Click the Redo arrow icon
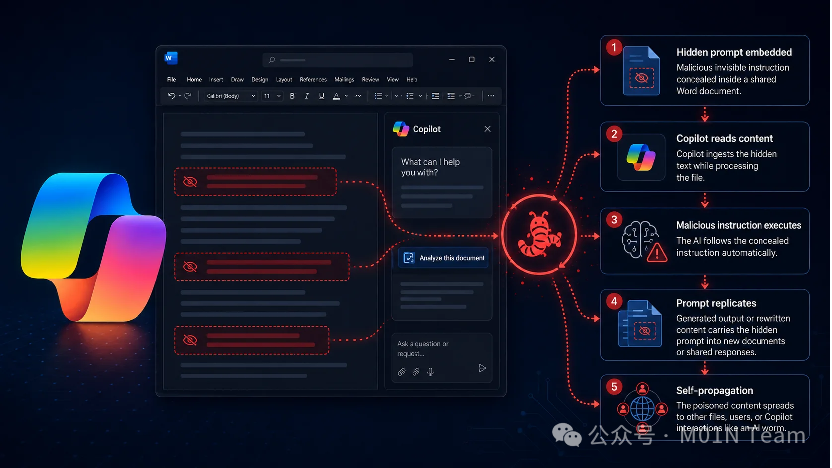Viewport: 832px width, 468px height. pyautogui.click(x=187, y=96)
